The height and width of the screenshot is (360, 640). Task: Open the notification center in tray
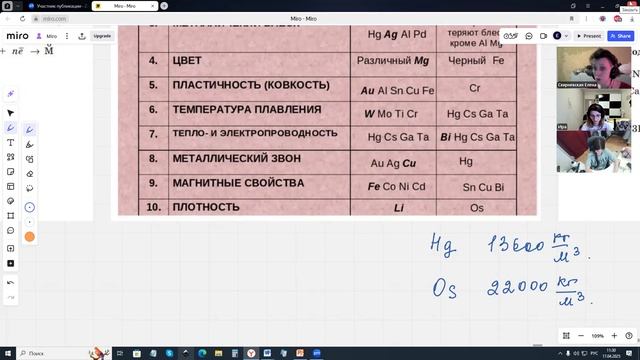629,353
